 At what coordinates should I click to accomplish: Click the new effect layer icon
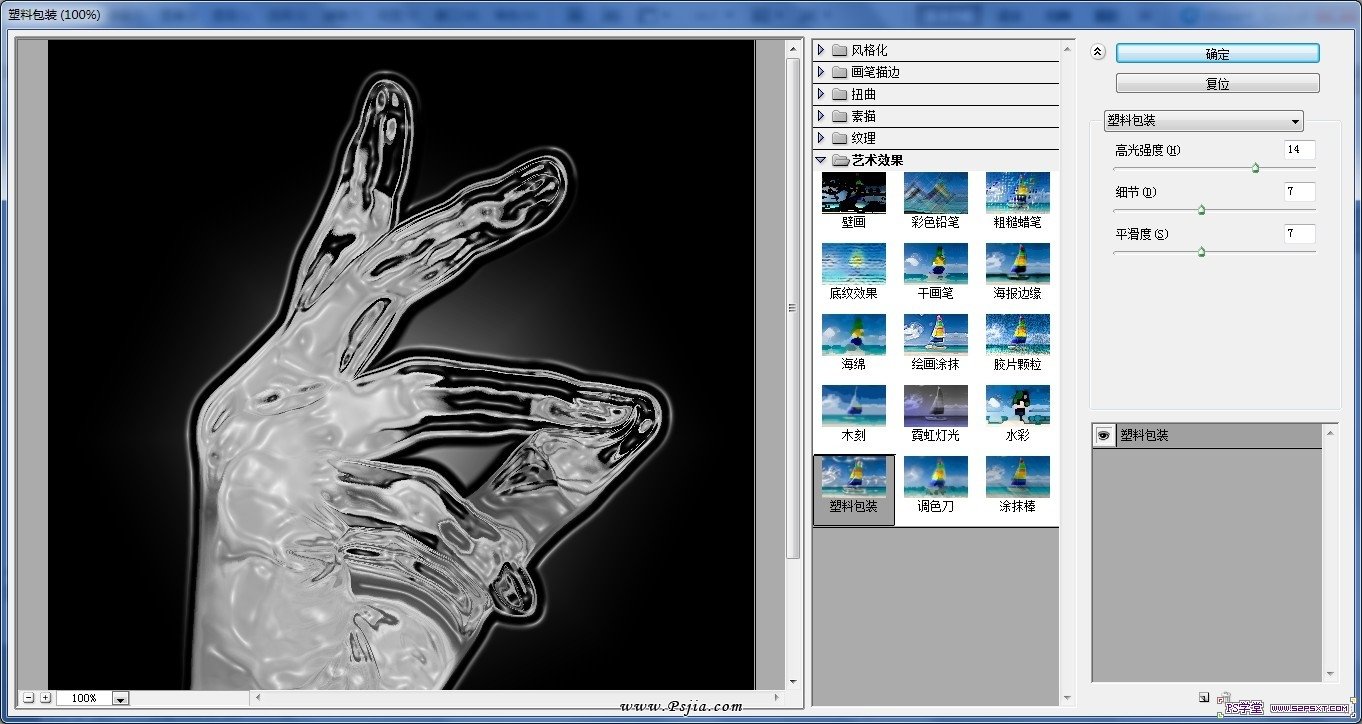(x=1205, y=697)
